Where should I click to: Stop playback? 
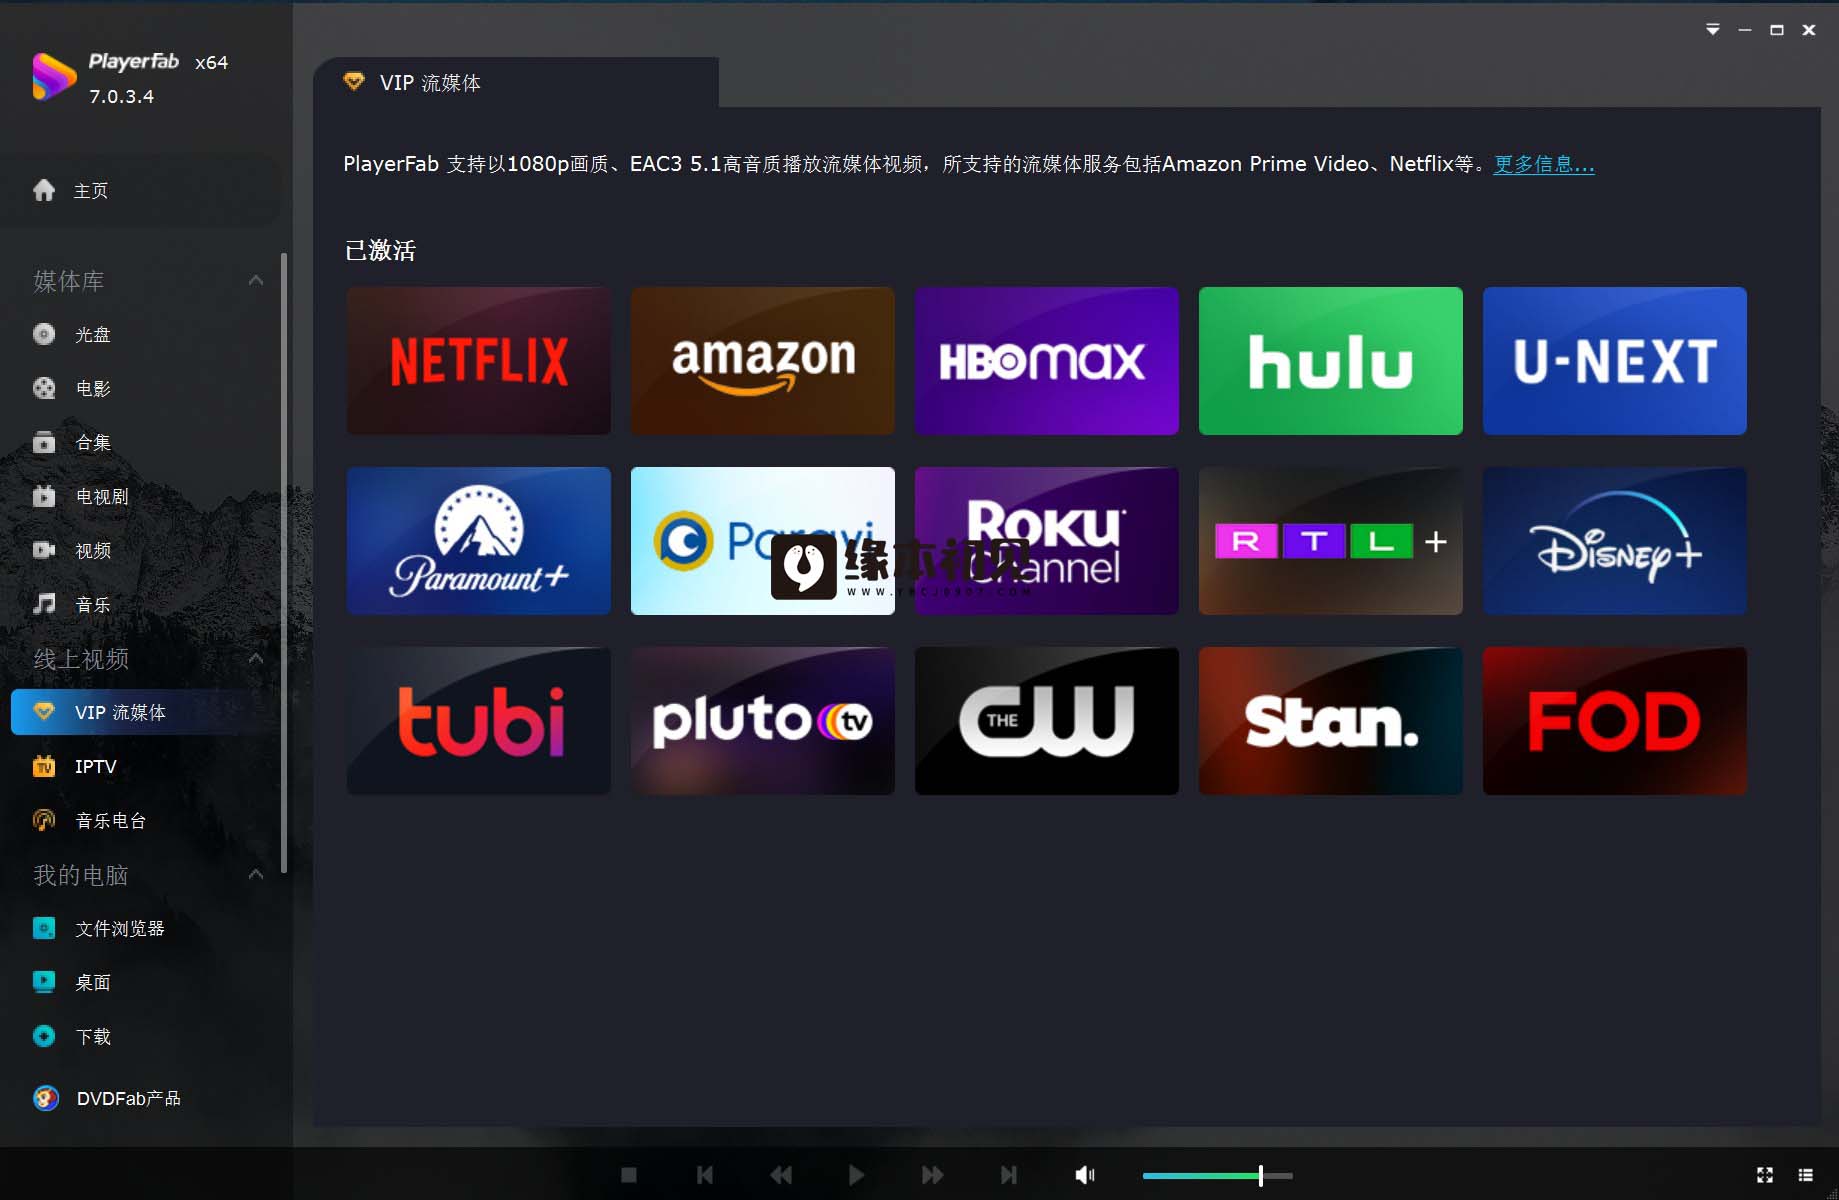[x=629, y=1175]
